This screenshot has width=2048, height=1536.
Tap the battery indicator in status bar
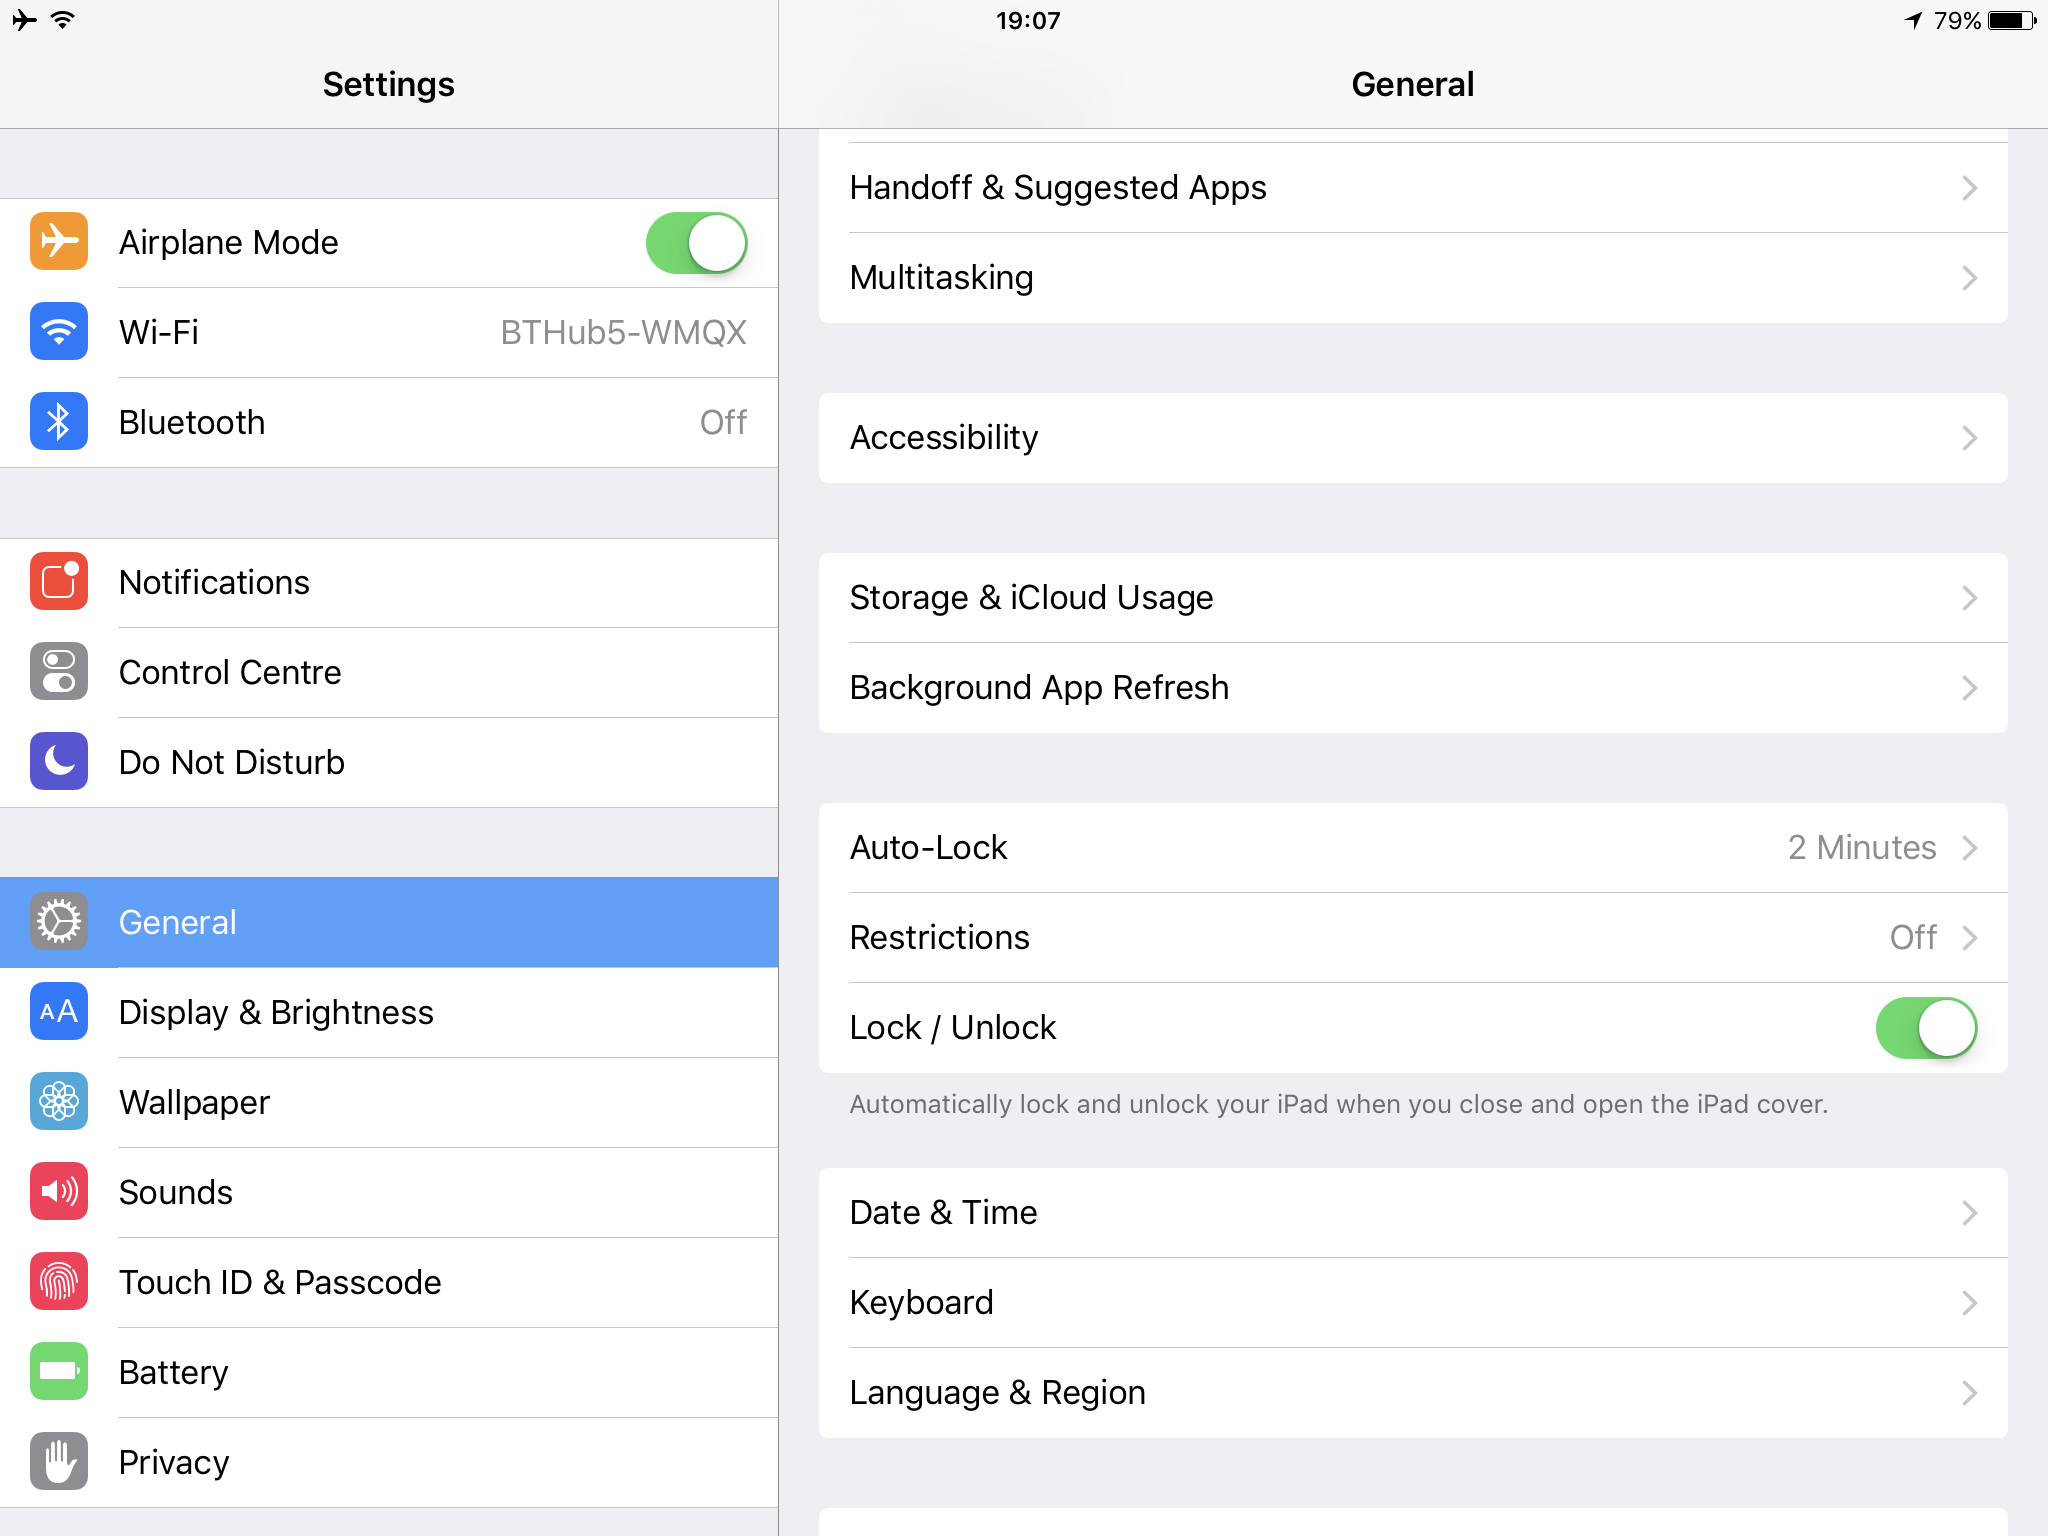point(2012,20)
